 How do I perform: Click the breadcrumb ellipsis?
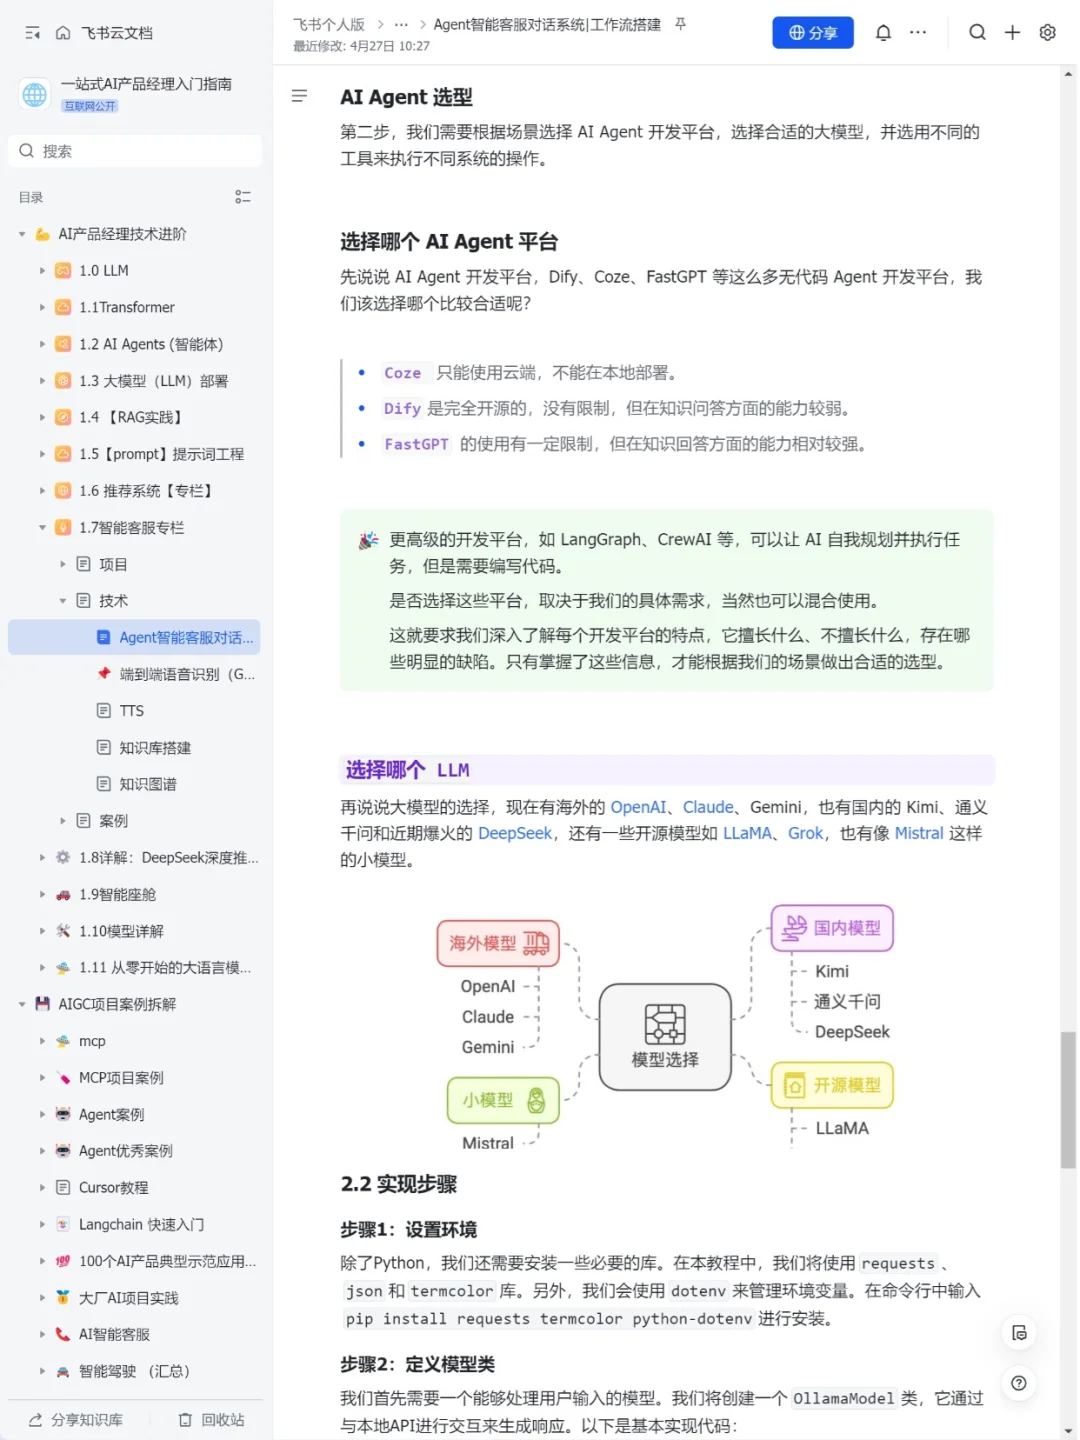[401, 24]
